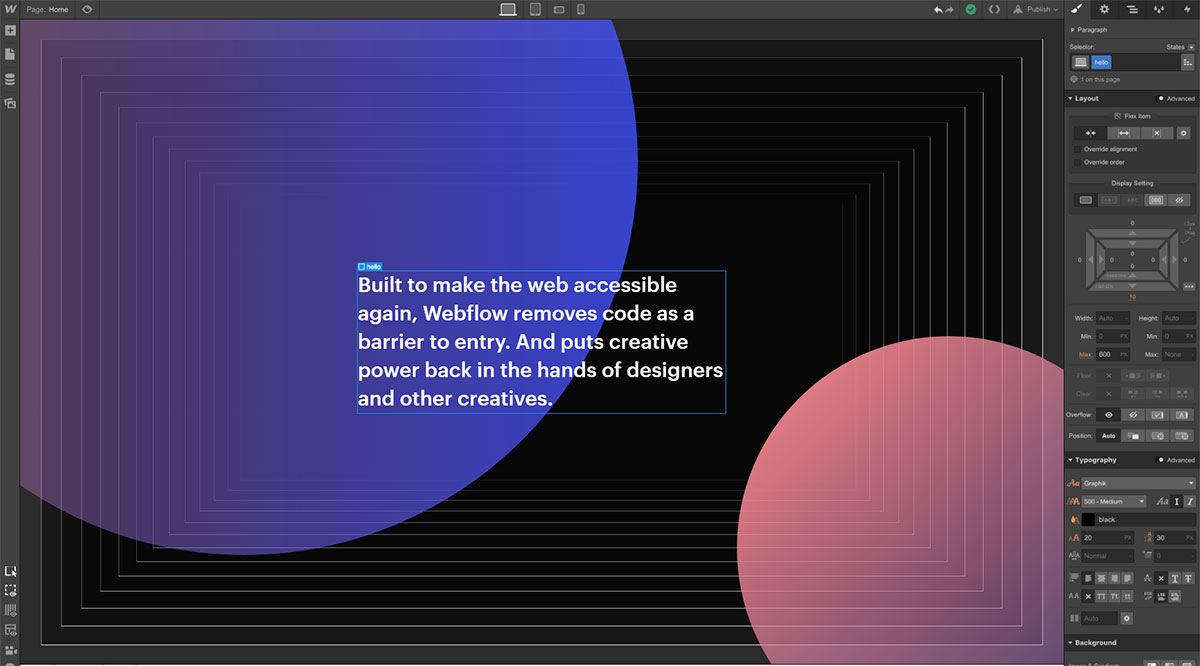This screenshot has width=1200, height=666.
Task: Open the export code panel
Action: (994, 9)
